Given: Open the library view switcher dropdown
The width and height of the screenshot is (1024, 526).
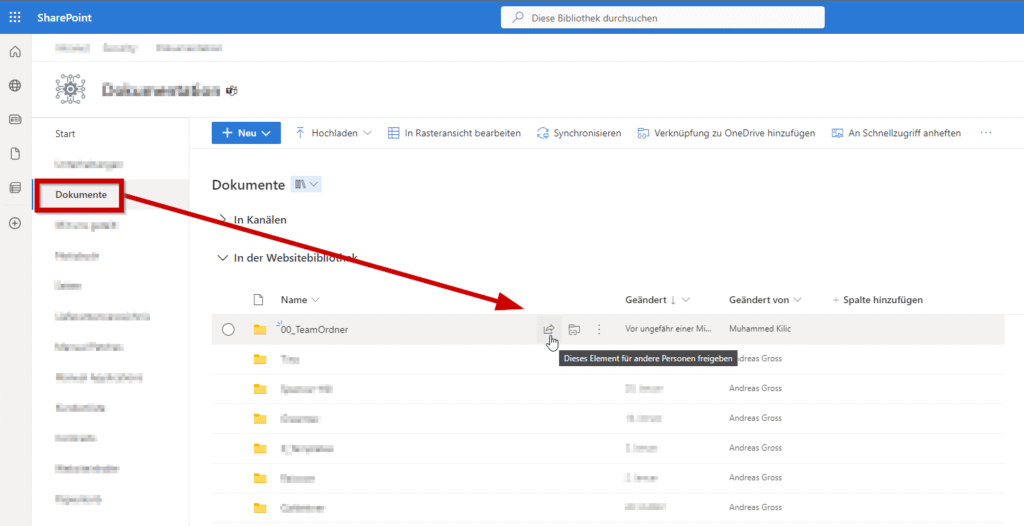Looking at the screenshot, I should (306, 185).
